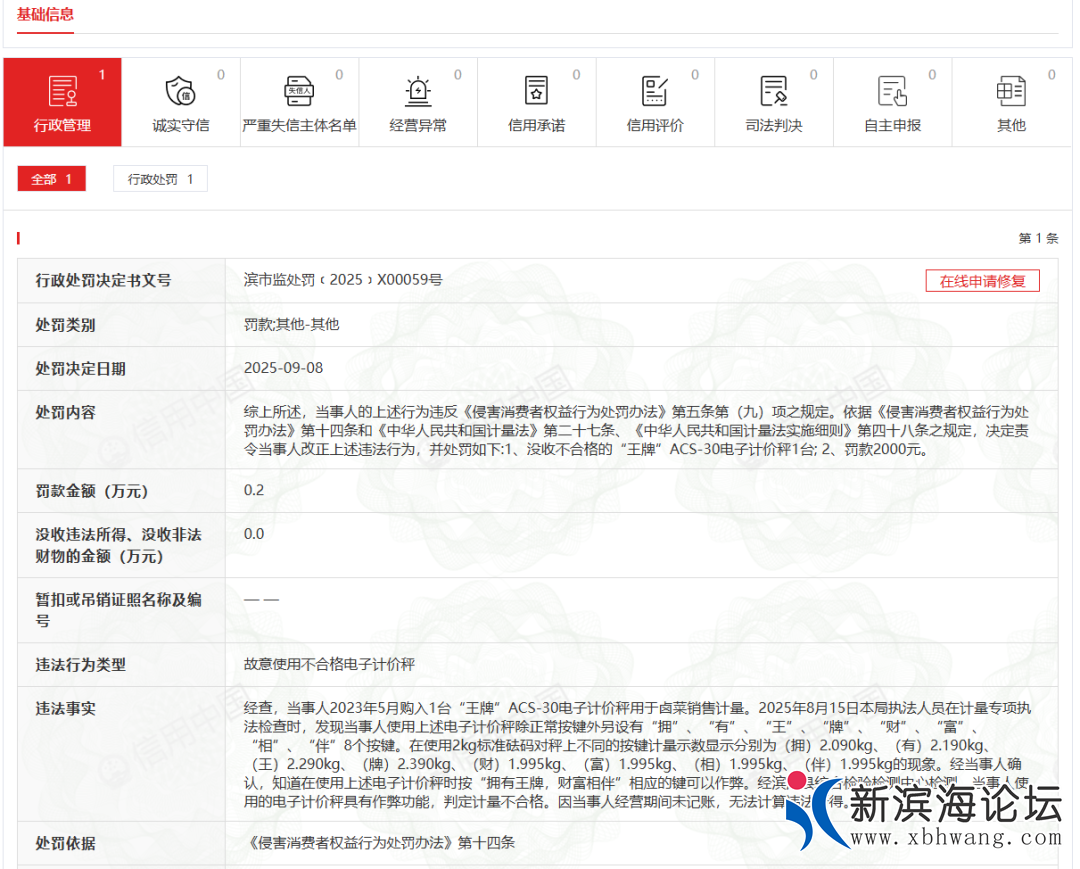Image resolution: width=1080 pixels, height=869 pixels.
Task: Click the 故意使用不合格电子计价秤 text
Action: pos(329,664)
